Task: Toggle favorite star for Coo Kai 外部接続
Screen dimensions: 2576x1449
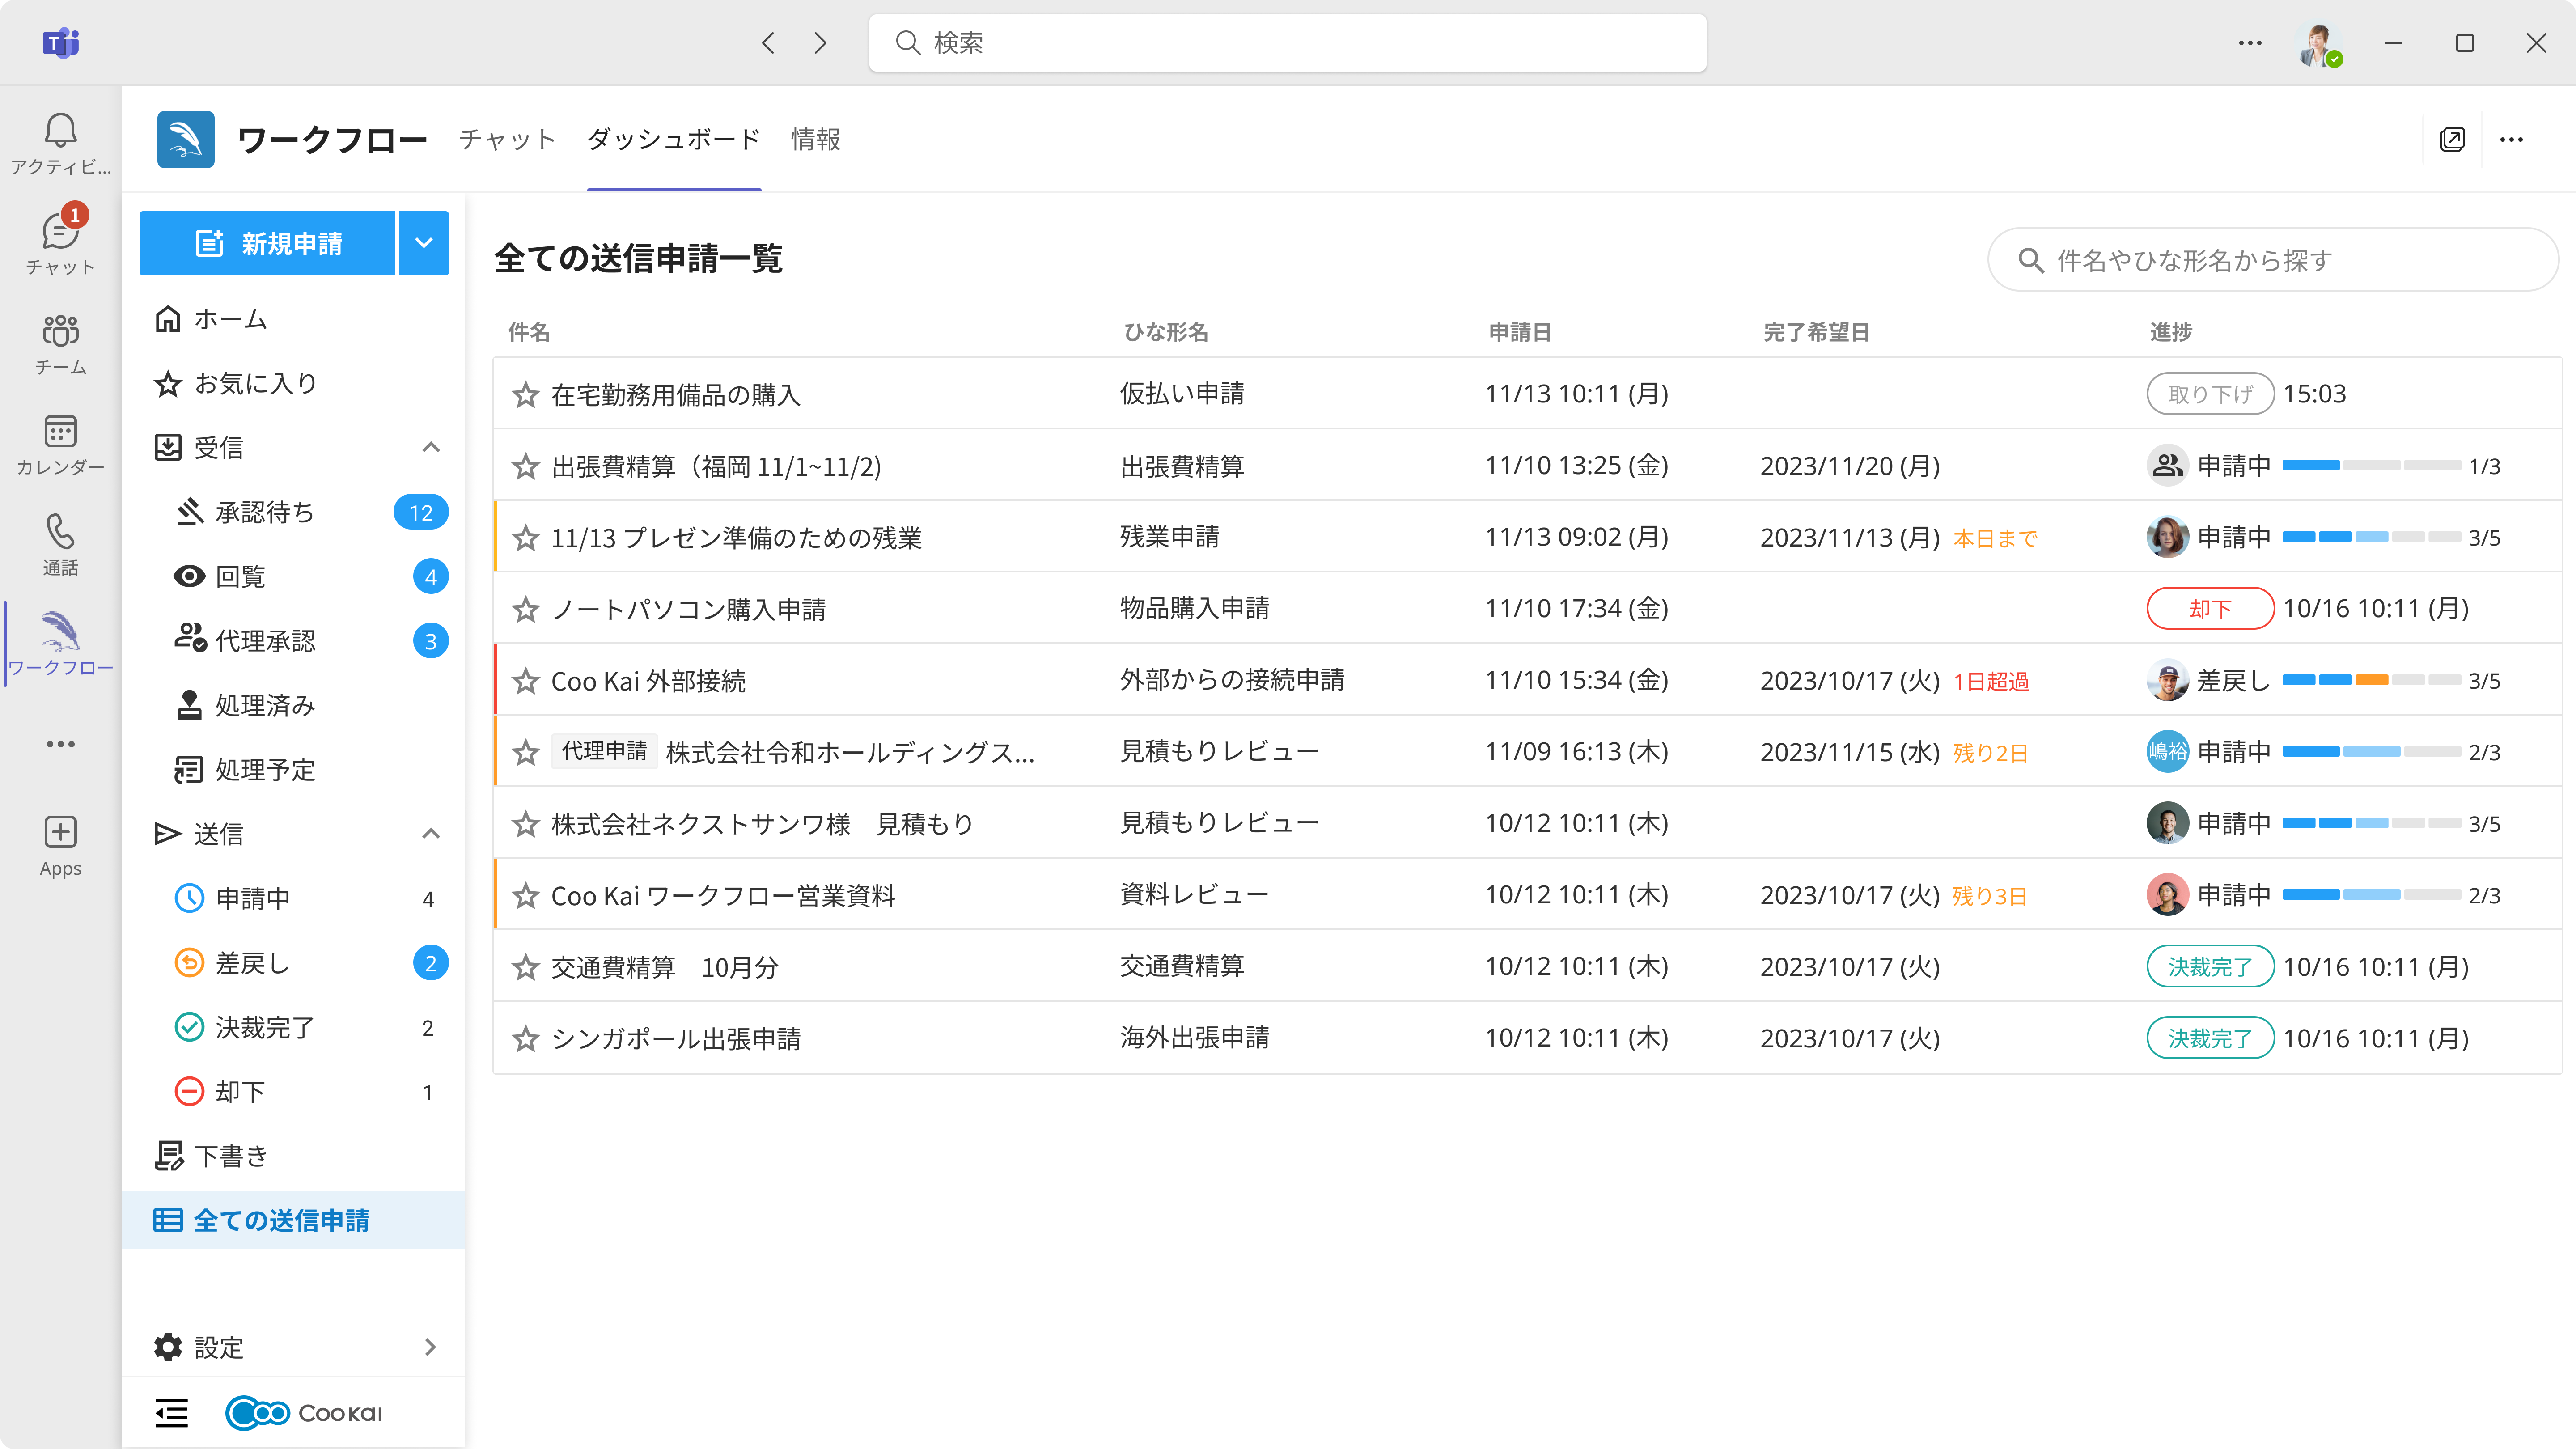Action: pyautogui.click(x=525, y=681)
